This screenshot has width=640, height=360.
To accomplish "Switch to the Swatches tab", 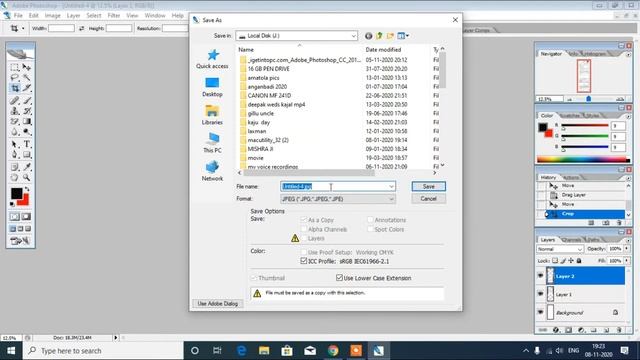I will [571, 116].
